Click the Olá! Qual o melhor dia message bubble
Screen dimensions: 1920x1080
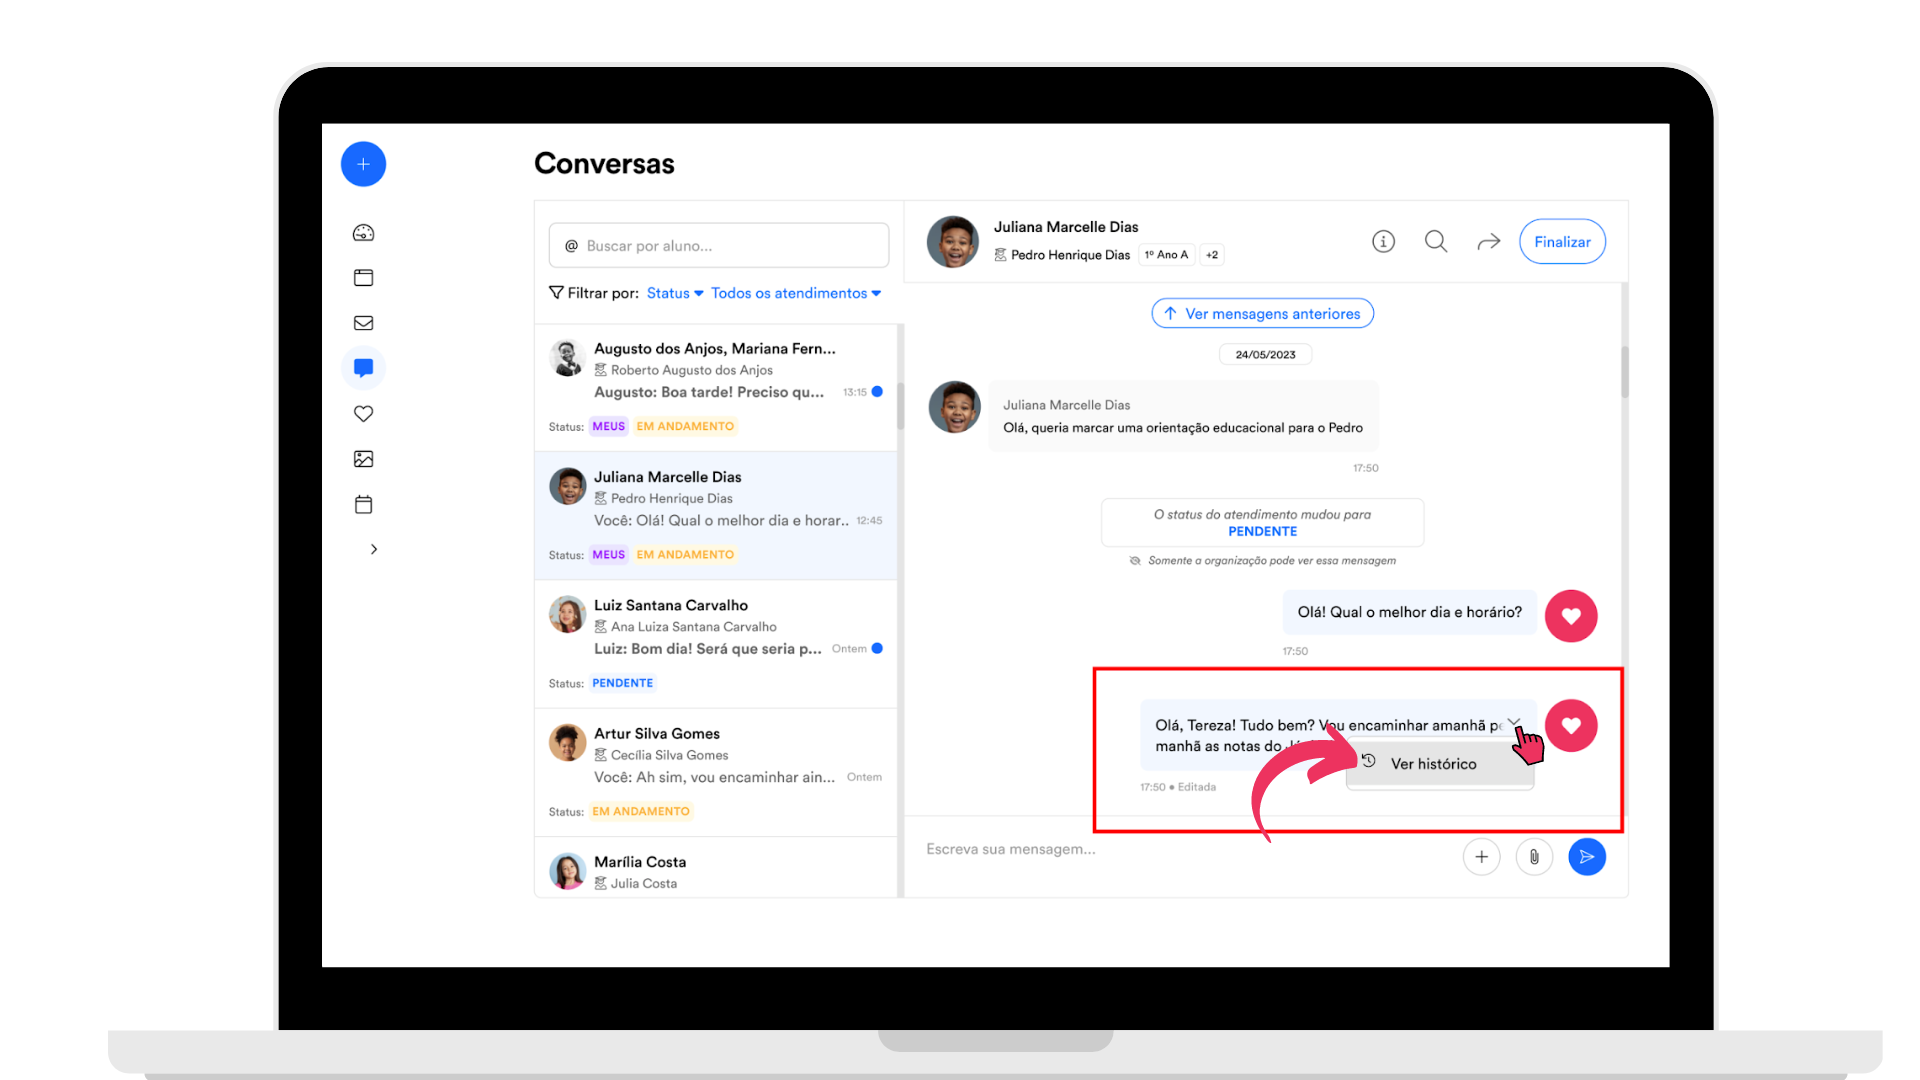point(1409,612)
